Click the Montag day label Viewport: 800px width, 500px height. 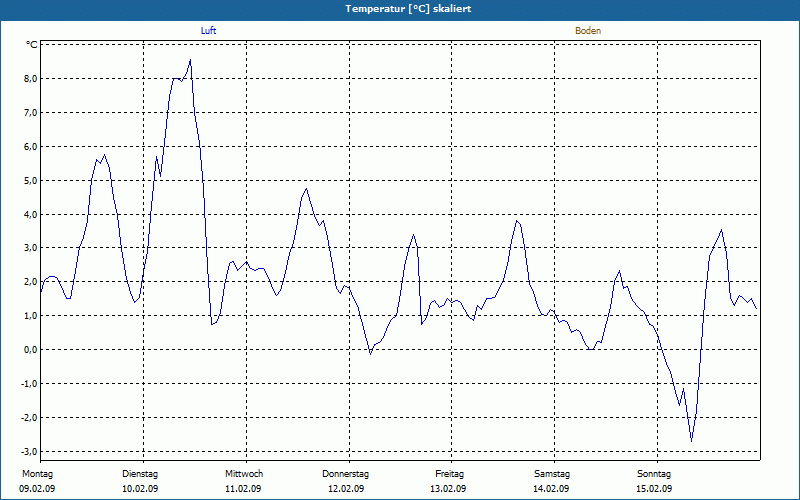coord(37,474)
